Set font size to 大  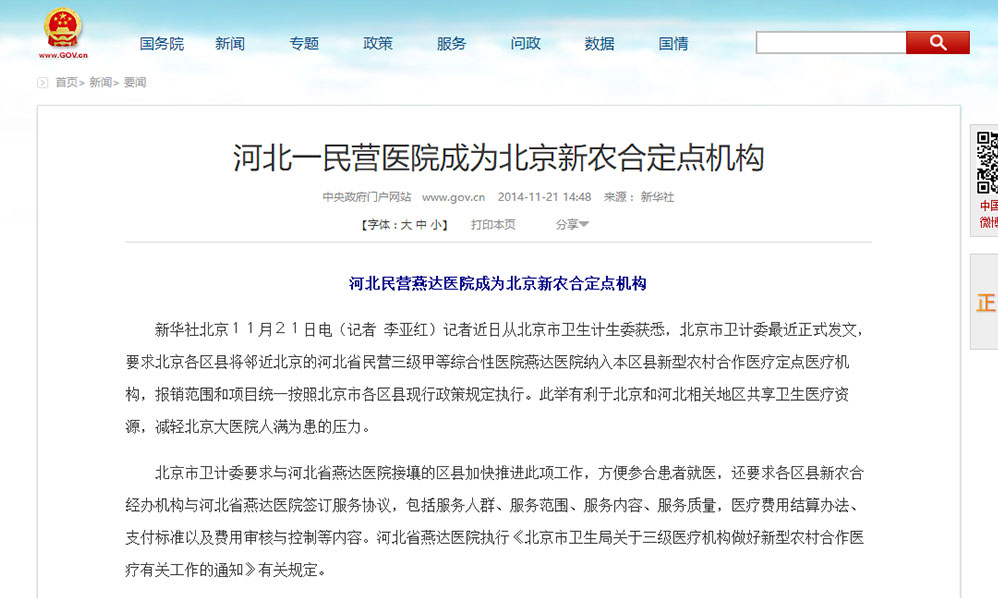pyautogui.click(x=406, y=225)
